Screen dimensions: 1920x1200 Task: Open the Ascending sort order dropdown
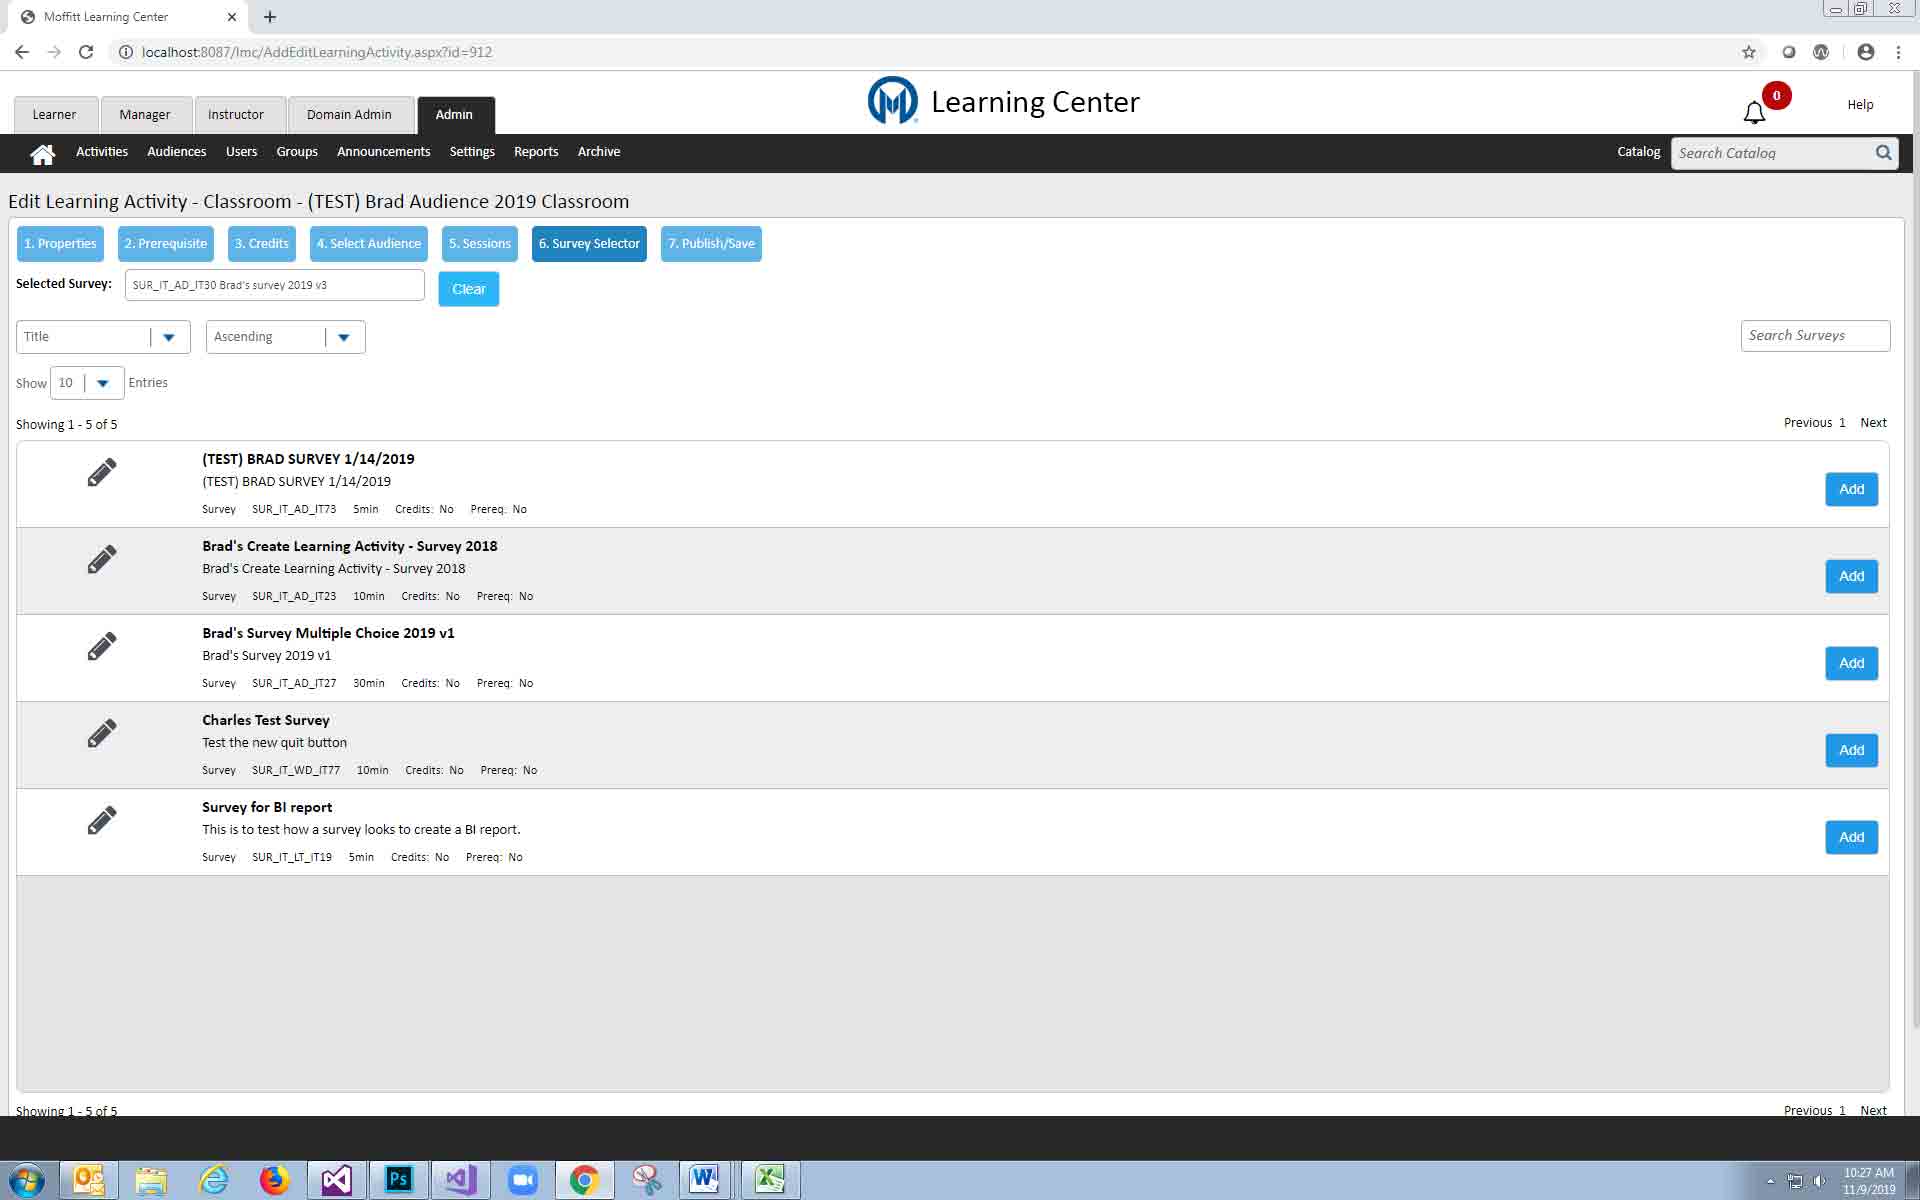344,337
